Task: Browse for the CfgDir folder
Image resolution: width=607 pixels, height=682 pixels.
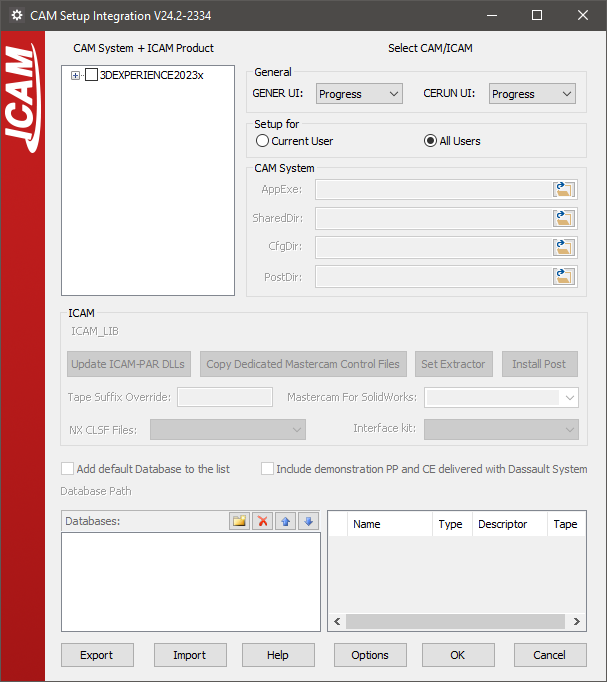Action: tap(564, 247)
